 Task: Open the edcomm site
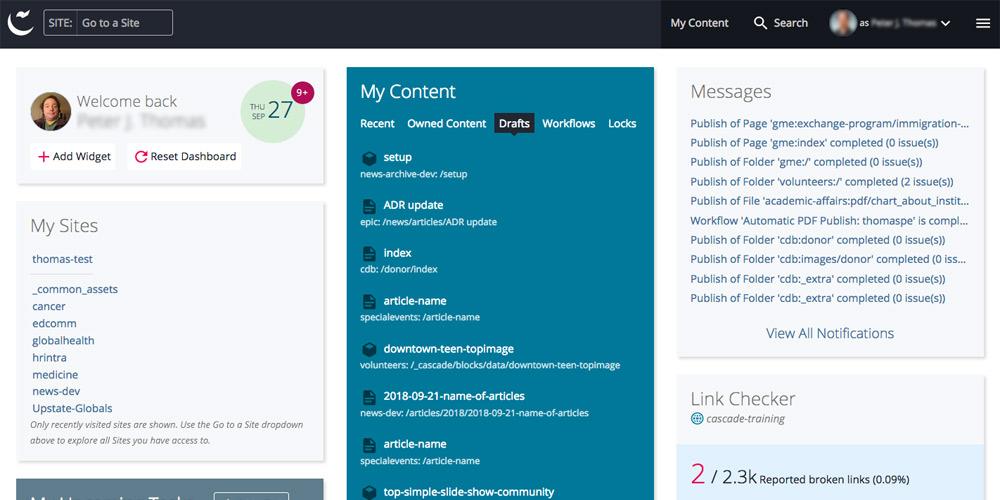click(54, 323)
